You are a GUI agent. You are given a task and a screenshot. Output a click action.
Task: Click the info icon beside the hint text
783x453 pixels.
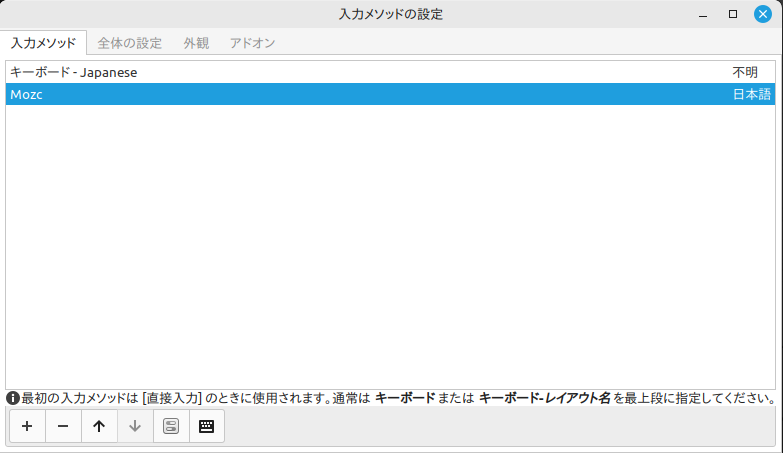click(x=12, y=398)
